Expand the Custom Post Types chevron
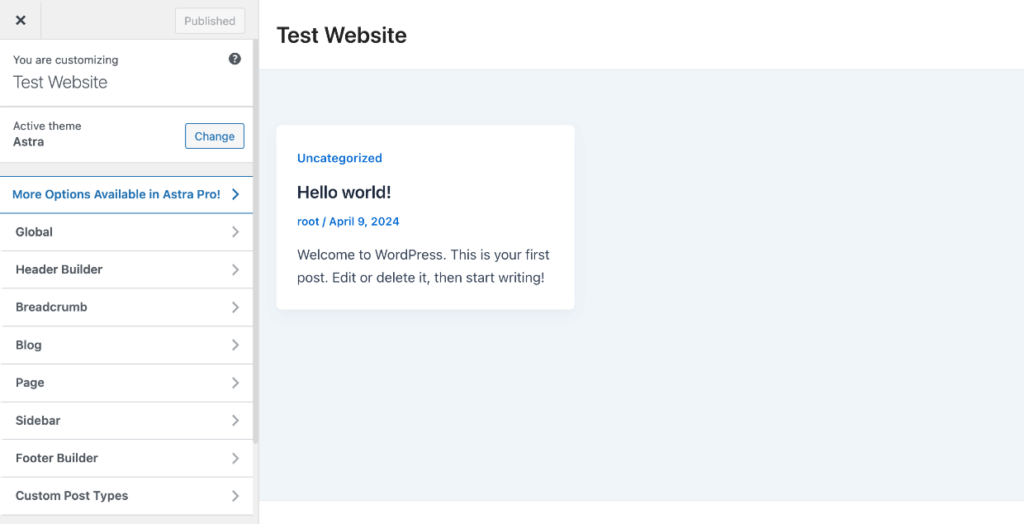Viewport: 1024px width, 524px height. [235, 496]
